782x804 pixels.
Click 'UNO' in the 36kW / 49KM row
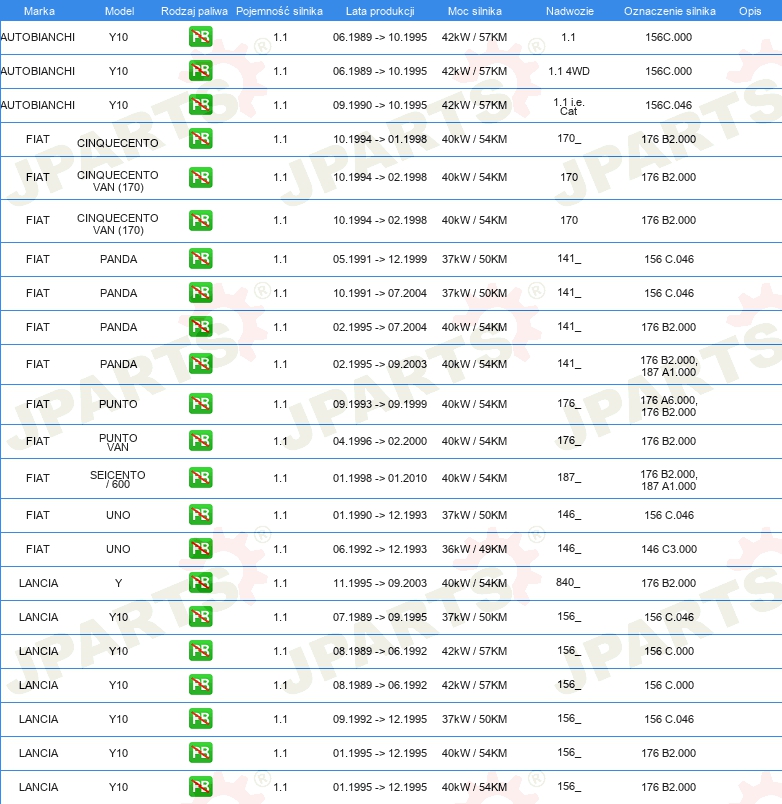pos(118,549)
